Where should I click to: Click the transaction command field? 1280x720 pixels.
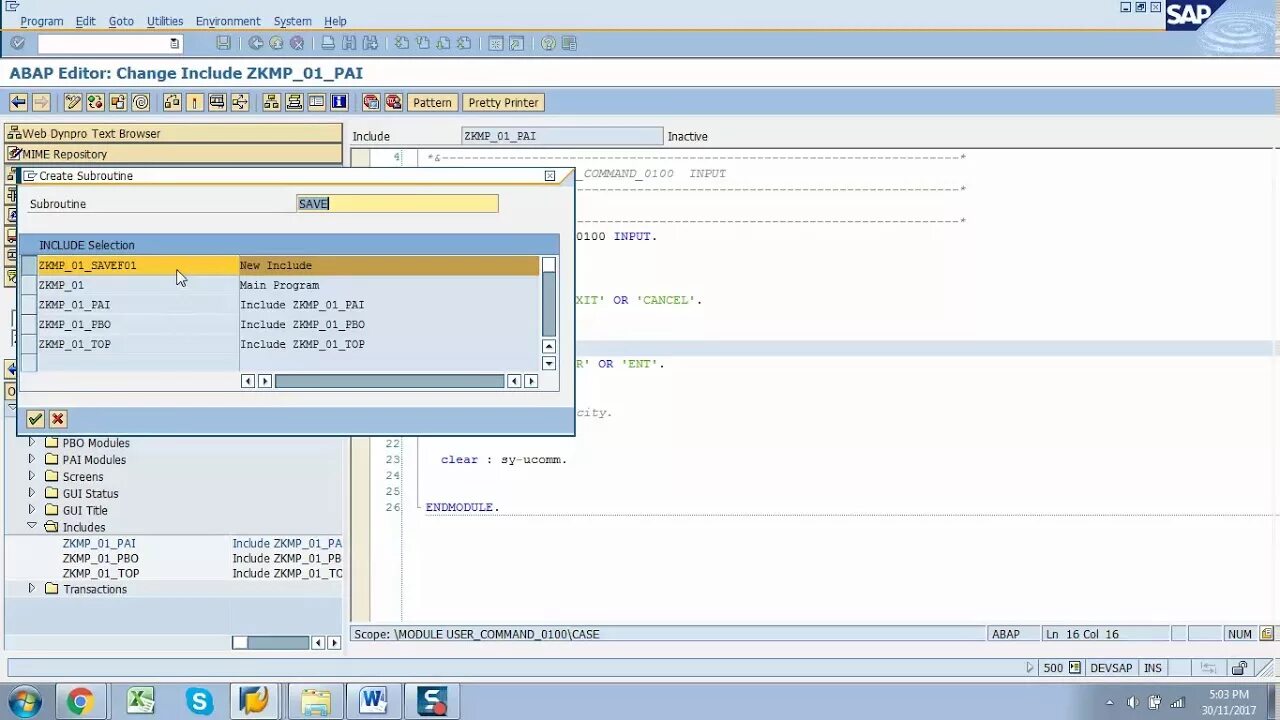(110, 43)
